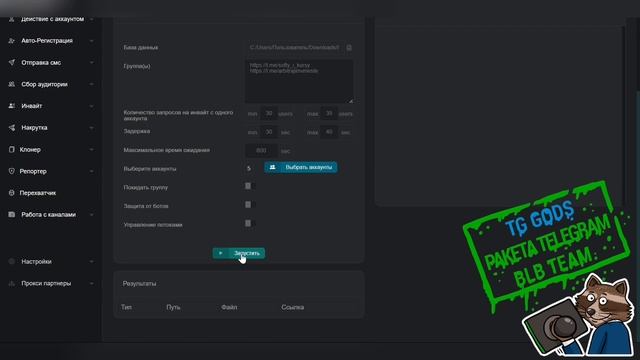The width and height of the screenshot is (640, 360).
Task: Click the Задержка max seconds field
Action: point(329,132)
